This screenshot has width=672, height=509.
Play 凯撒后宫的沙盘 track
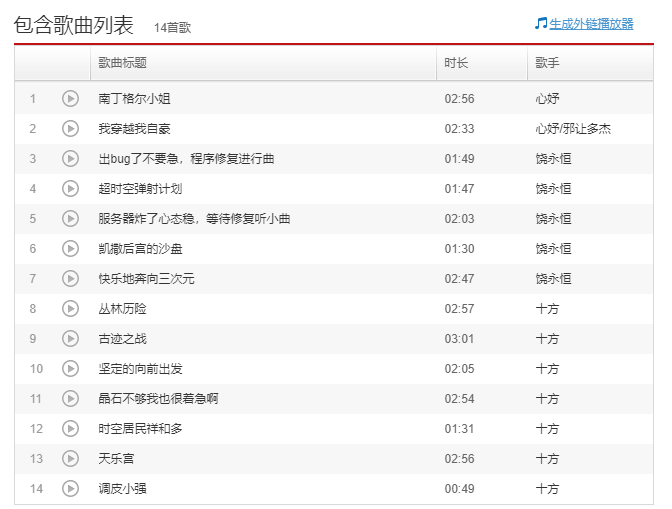[70, 248]
